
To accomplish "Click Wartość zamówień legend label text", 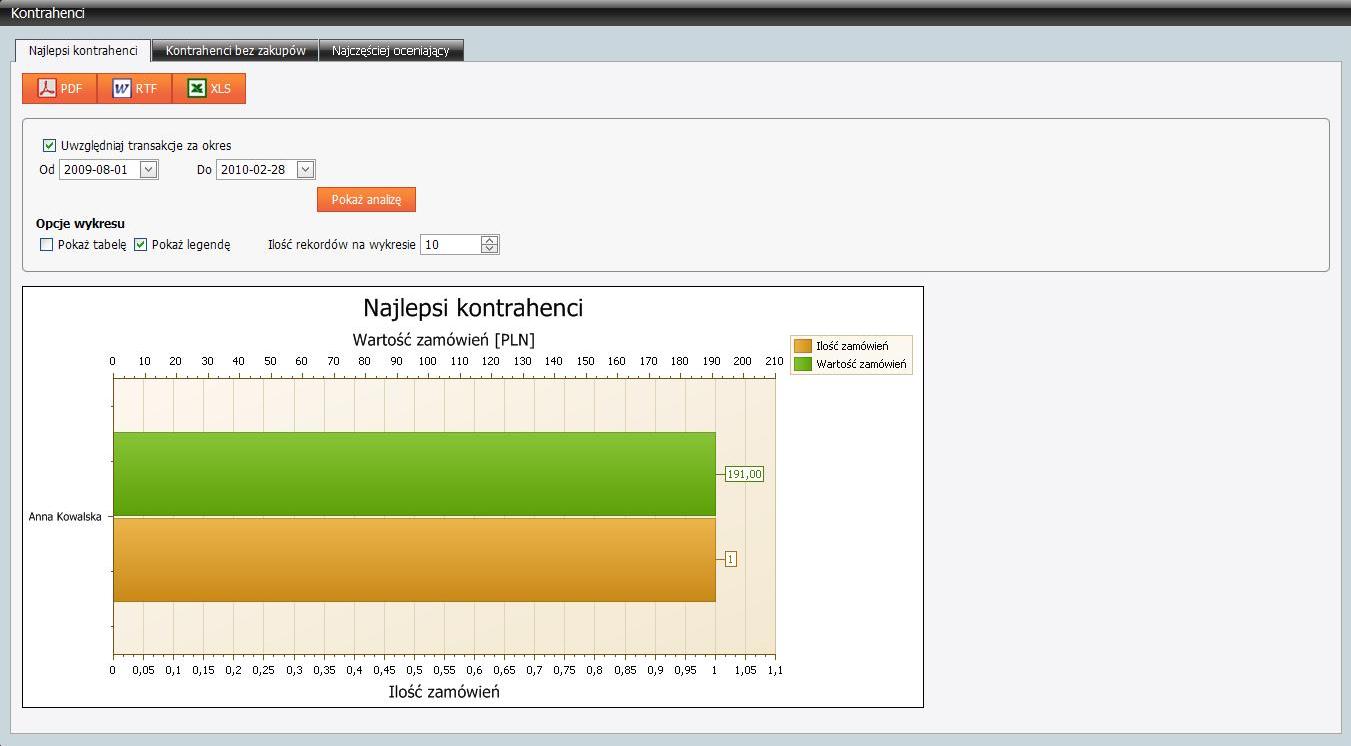I will (861, 364).
